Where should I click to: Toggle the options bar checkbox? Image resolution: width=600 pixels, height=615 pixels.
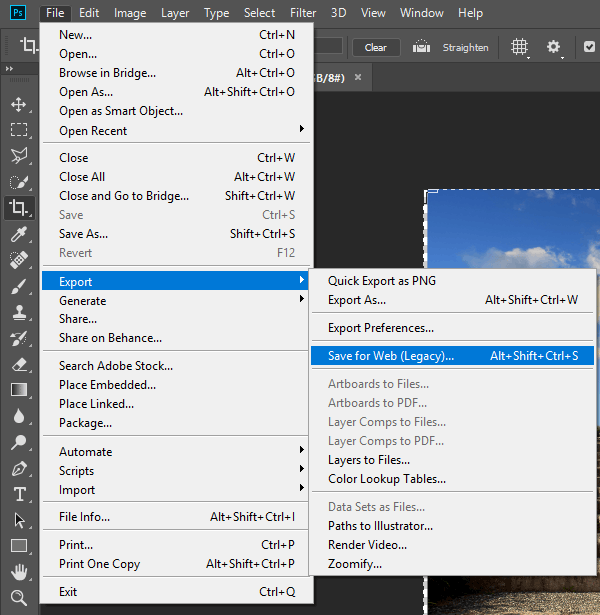click(589, 47)
